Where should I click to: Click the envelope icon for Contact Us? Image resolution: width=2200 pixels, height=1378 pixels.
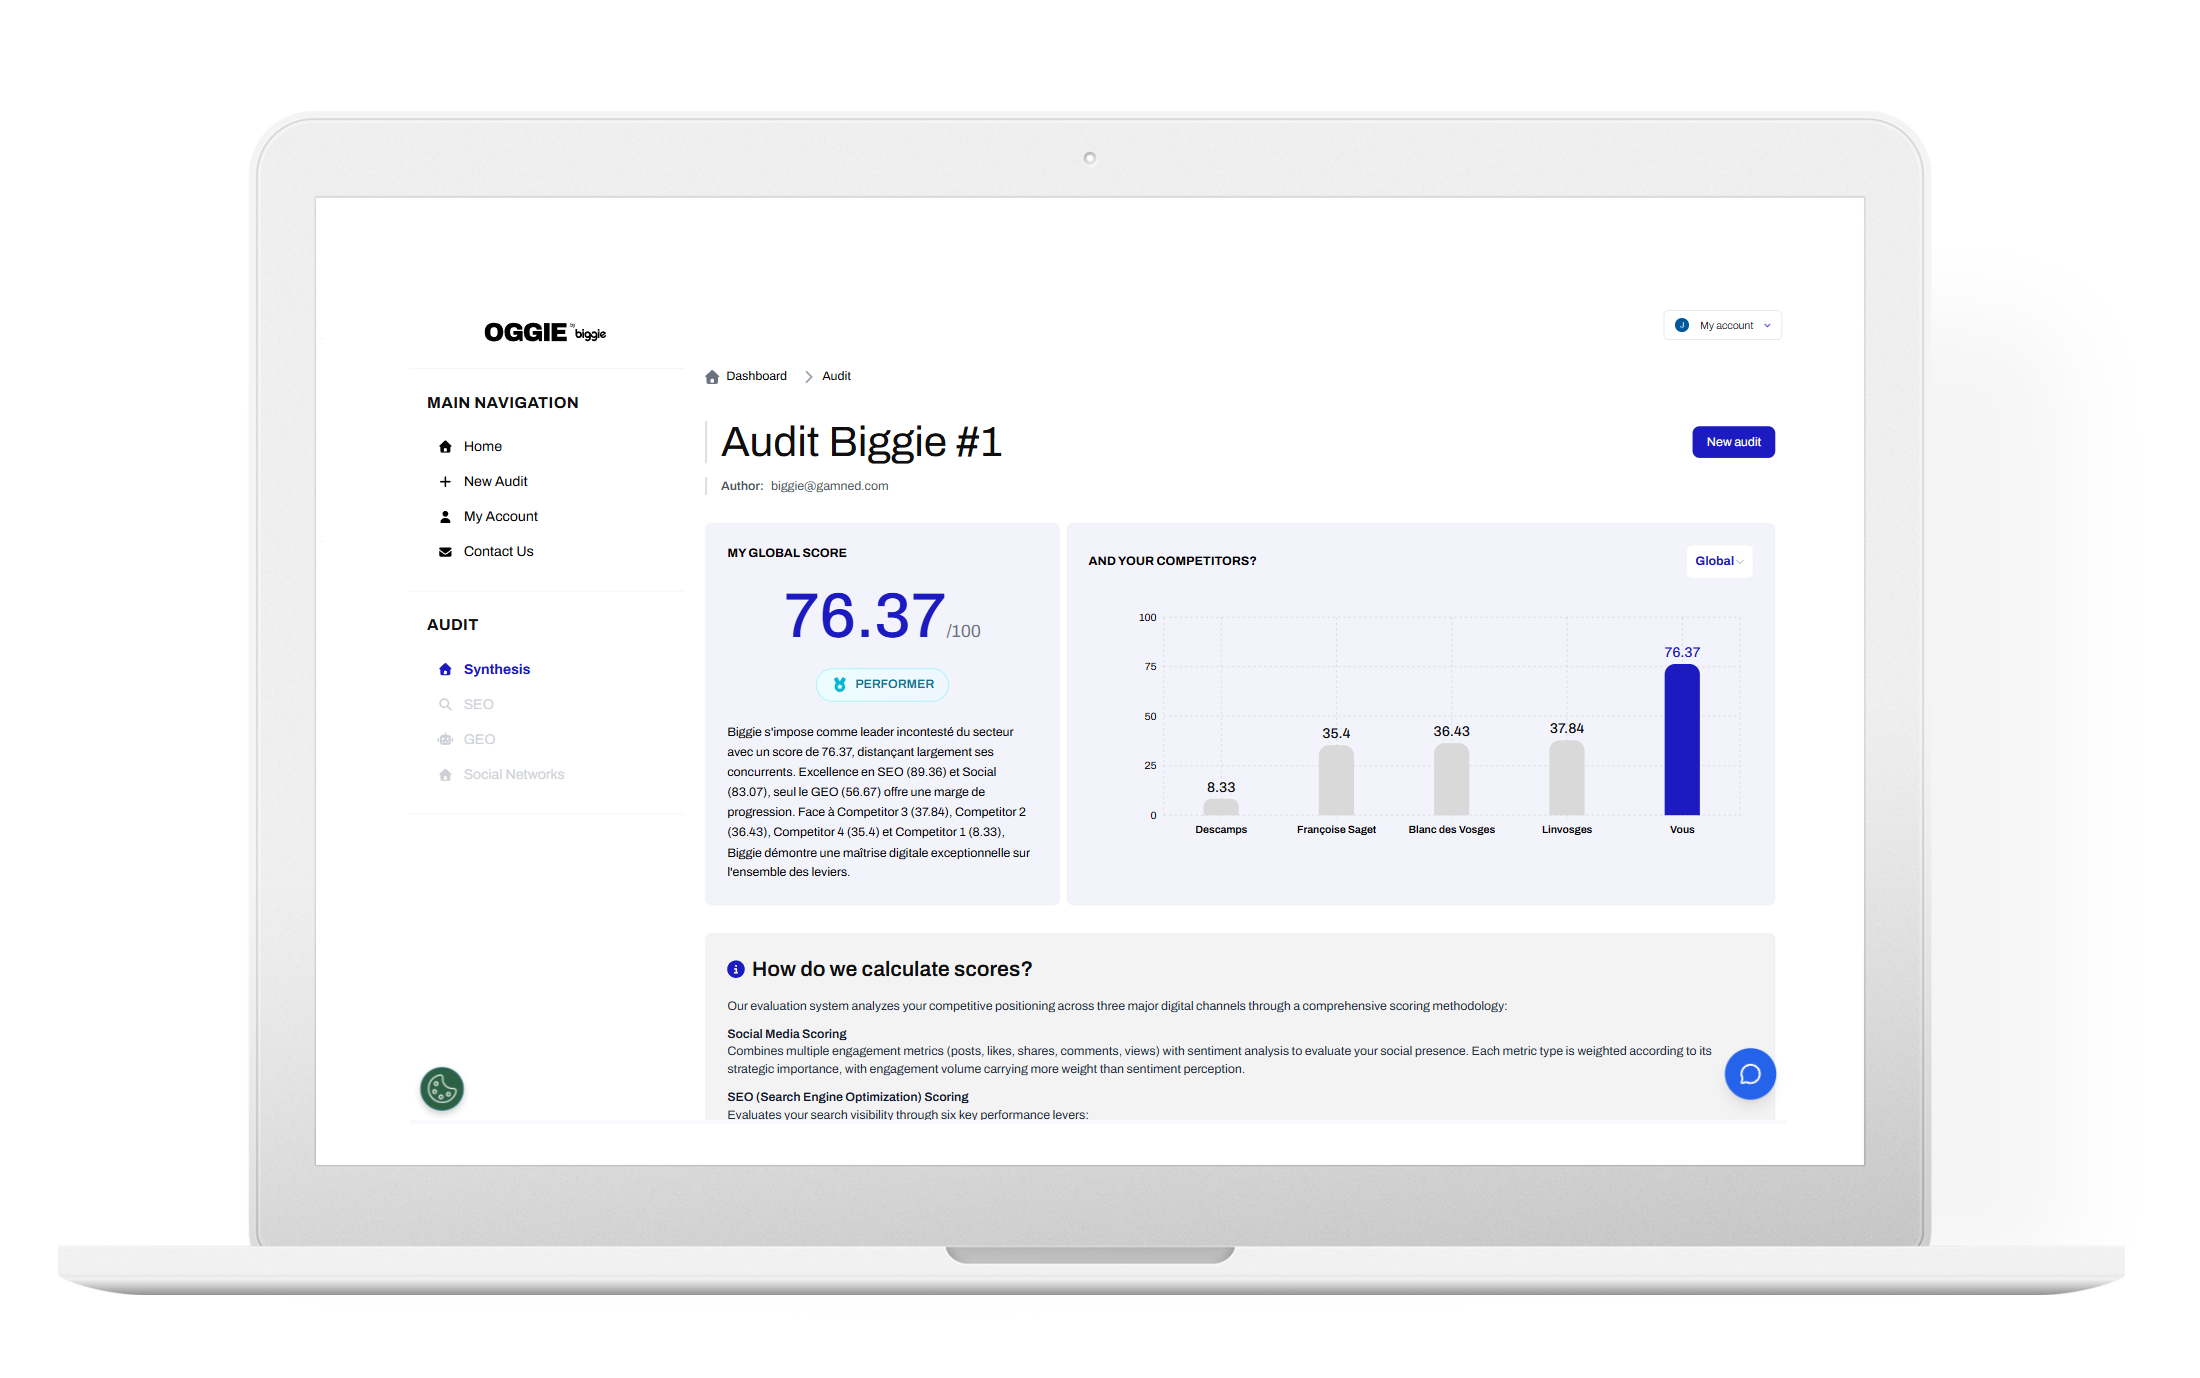coord(445,552)
